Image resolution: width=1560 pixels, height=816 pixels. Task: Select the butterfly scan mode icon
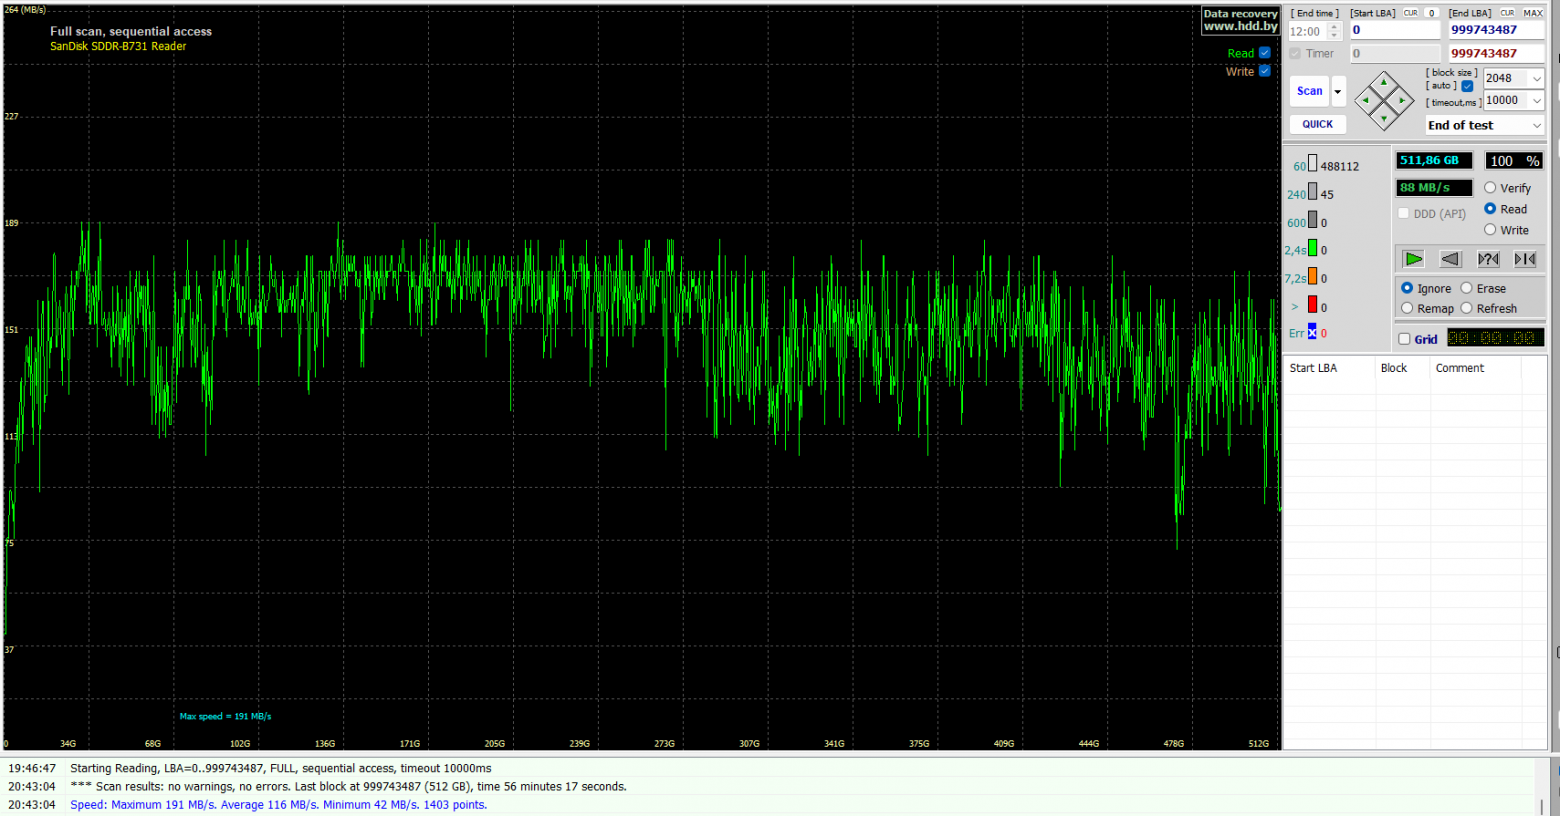click(1525, 259)
